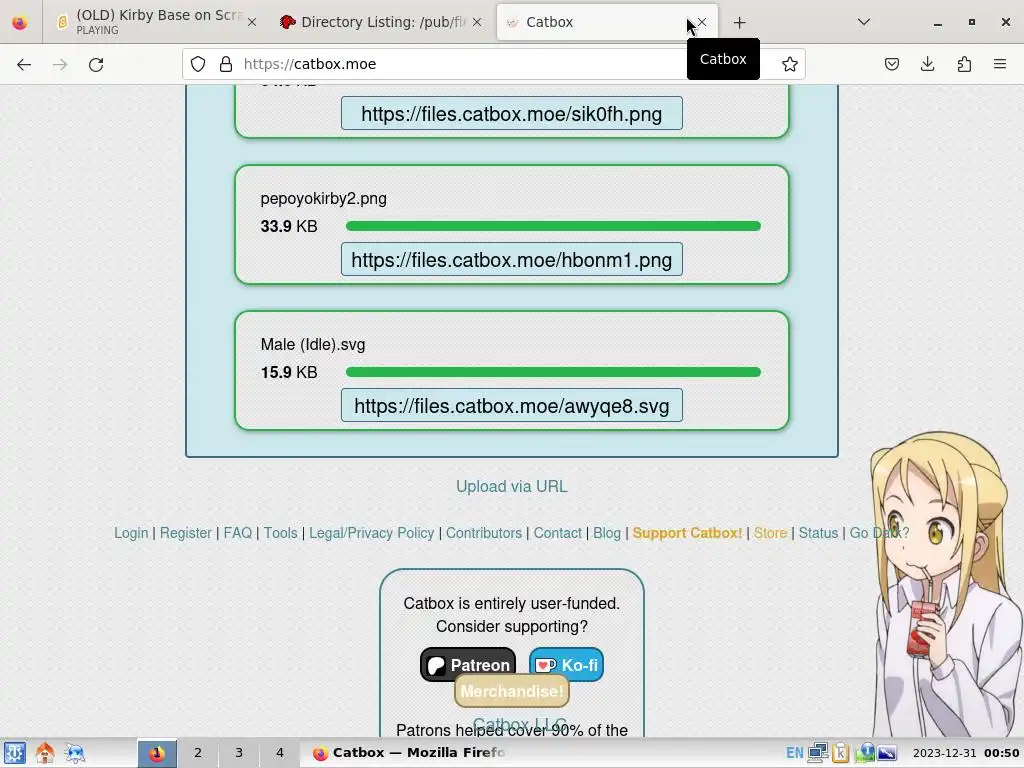
Task: Open the Blog link
Action: [x=607, y=533]
